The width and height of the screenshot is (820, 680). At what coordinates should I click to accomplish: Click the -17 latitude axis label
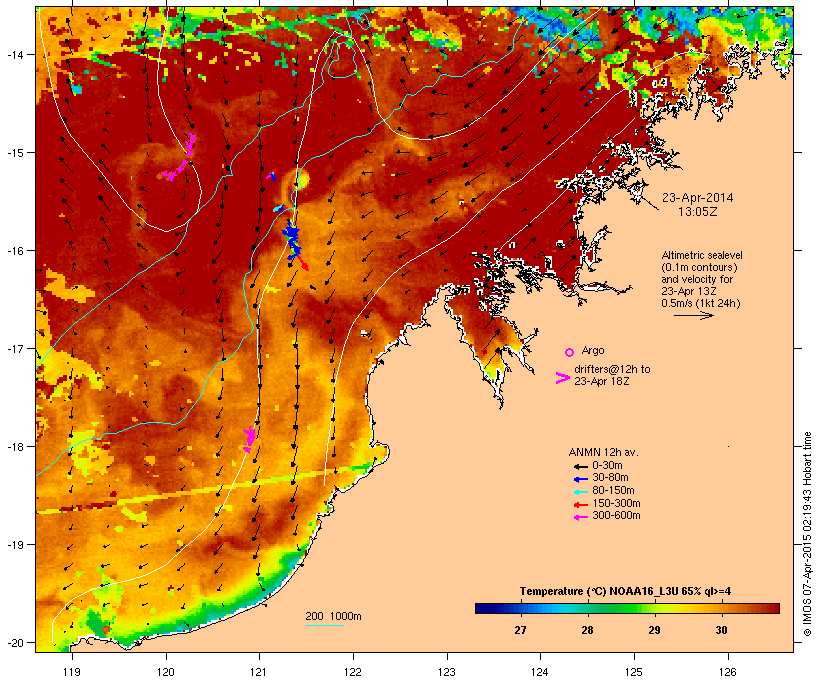(14, 349)
